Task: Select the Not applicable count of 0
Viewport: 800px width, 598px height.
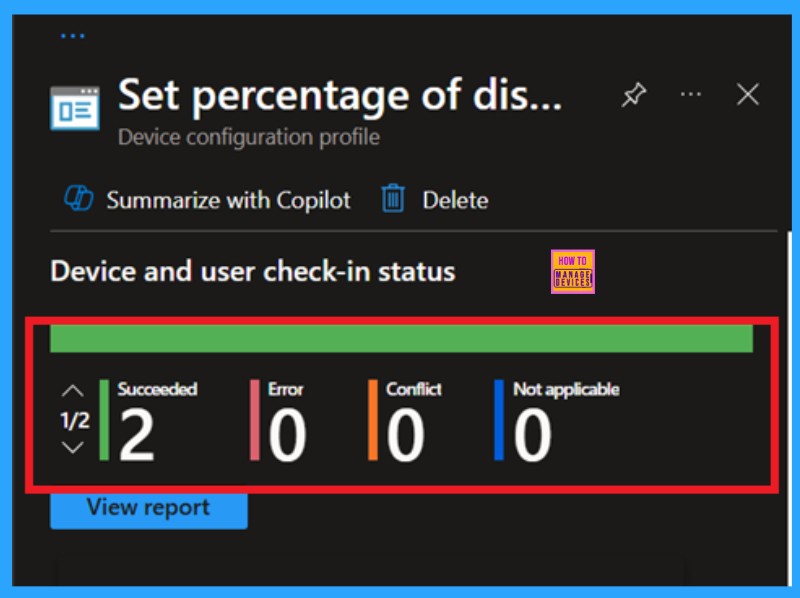Action: click(x=532, y=437)
